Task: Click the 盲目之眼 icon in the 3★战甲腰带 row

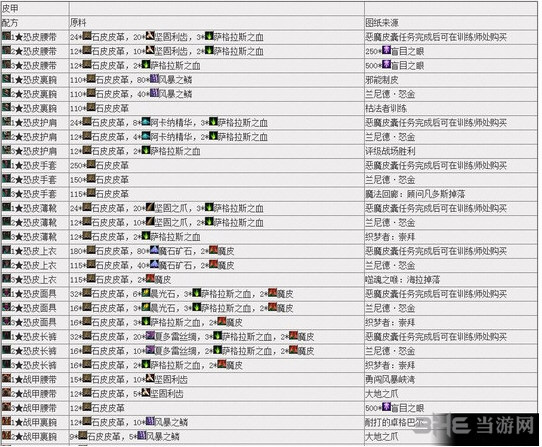Action: coord(386,407)
